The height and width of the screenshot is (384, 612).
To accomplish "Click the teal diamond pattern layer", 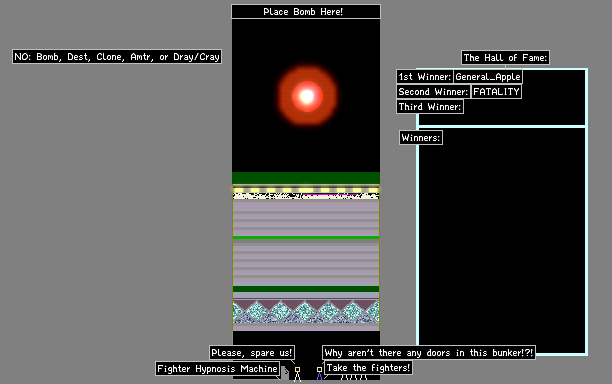I will click(x=306, y=311).
